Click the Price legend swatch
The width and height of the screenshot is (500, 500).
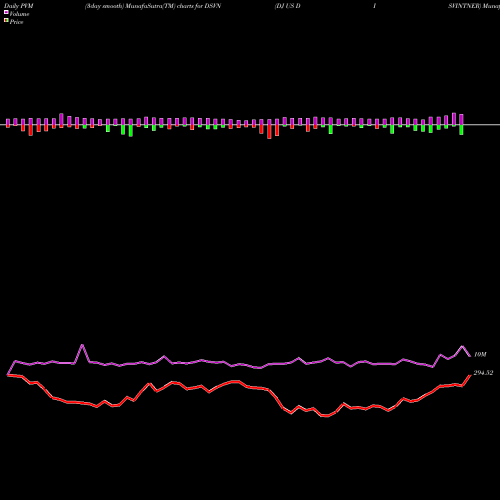point(6,21)
